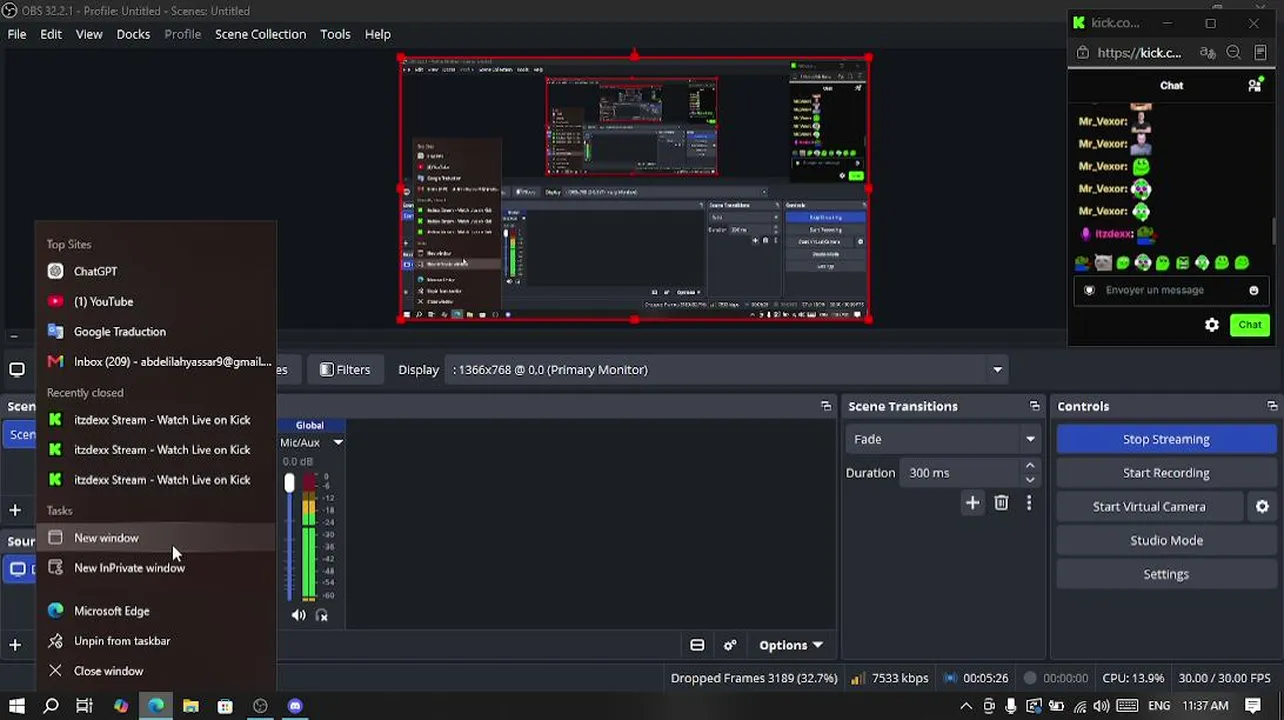Screen dimensions: 1284x720
Task: Open advanced audio properties gears icon
Action: (x=730, y=645)
